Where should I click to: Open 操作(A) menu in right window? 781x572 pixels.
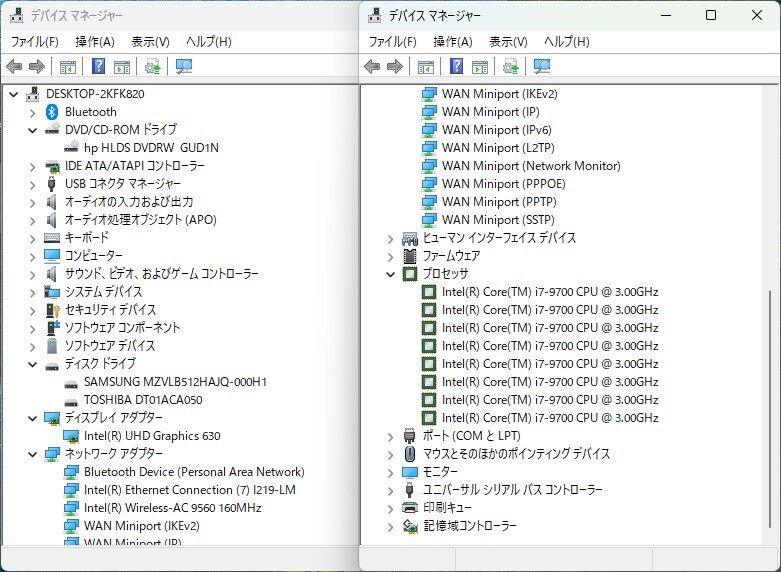pyautogui.click(x=453, y=42)
